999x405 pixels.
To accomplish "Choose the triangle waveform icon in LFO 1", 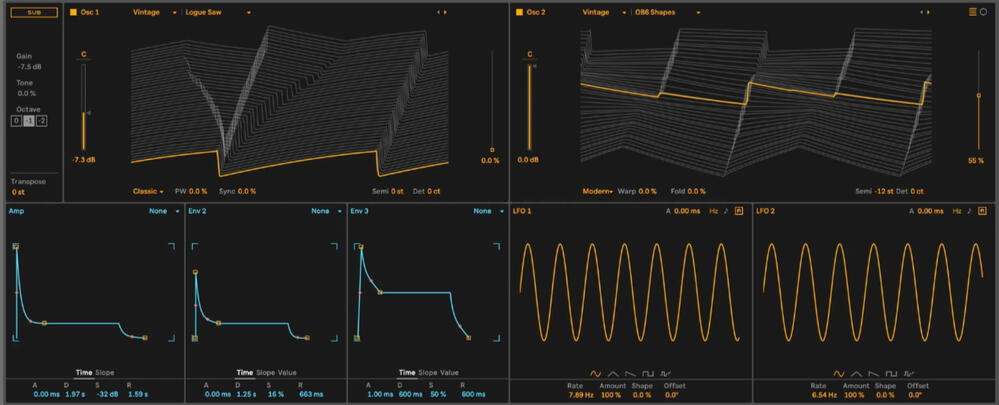I will click(615, 371).
